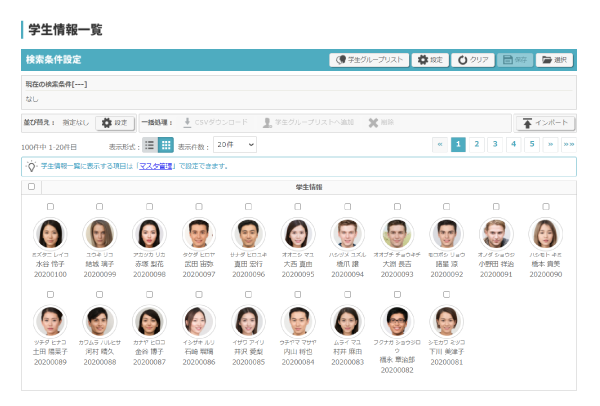This screenshot has width=600, height=406.
Task: Click photo of student 20200086
Action: (199, 321)
